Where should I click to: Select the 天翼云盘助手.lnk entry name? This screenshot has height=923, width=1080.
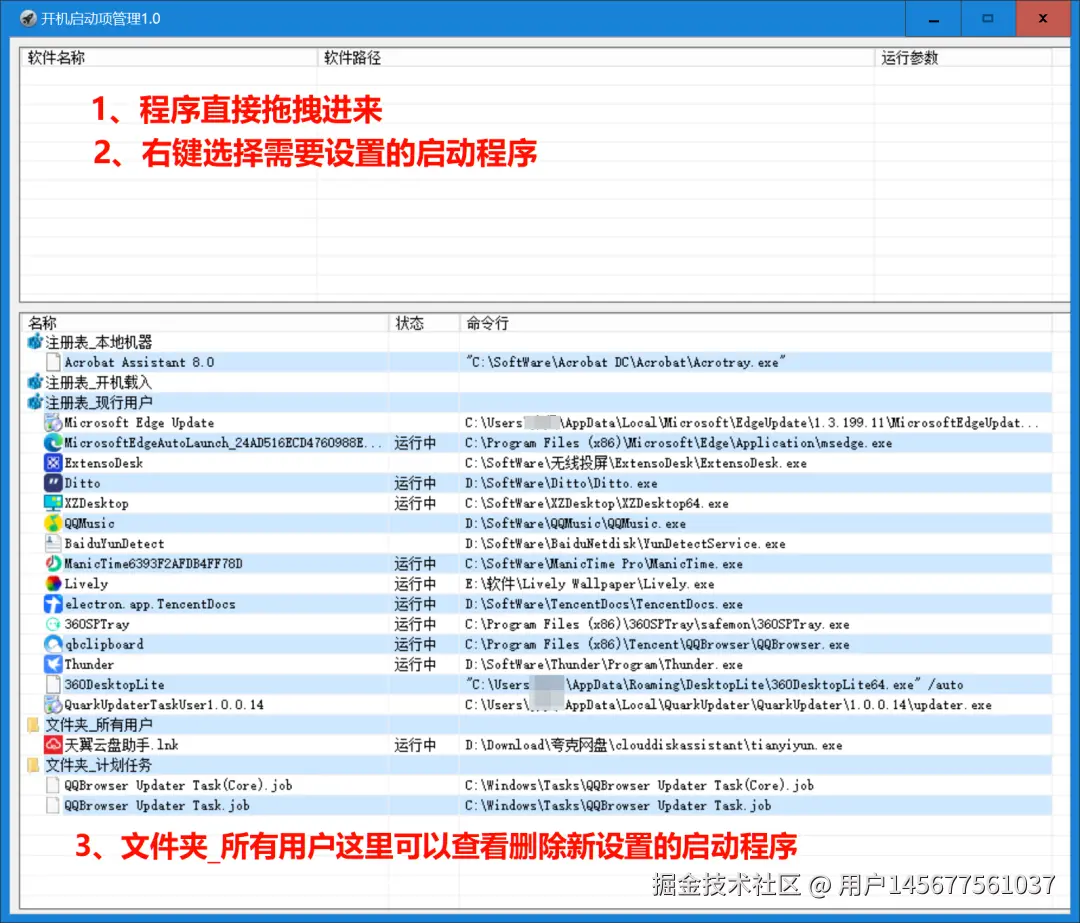122,745
